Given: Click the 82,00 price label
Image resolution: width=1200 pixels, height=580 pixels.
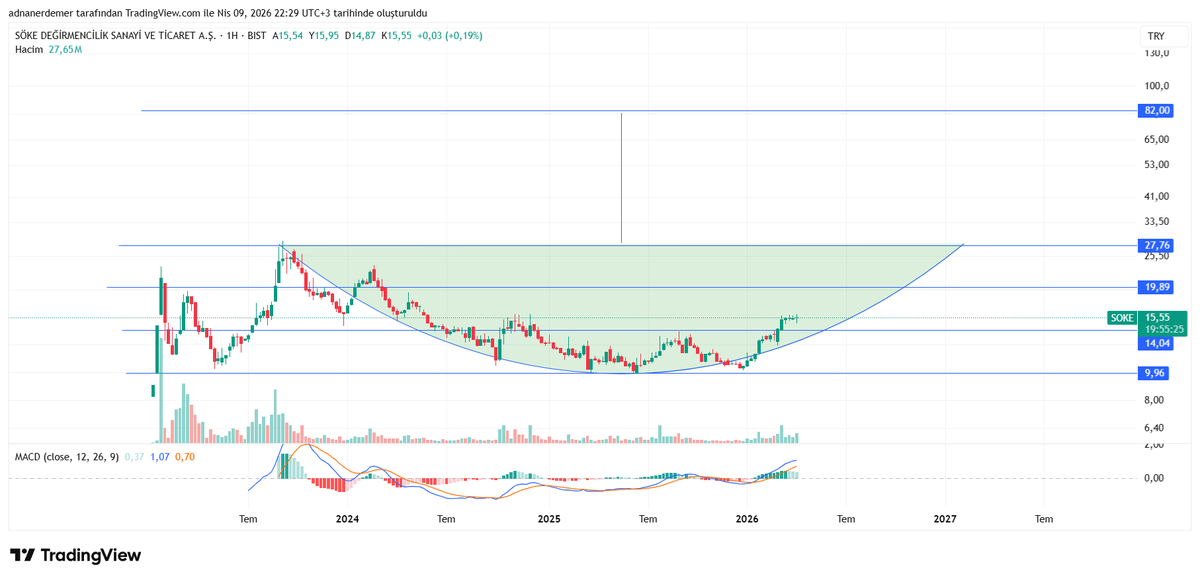Looking at the screenshot, I should 1157,110.
